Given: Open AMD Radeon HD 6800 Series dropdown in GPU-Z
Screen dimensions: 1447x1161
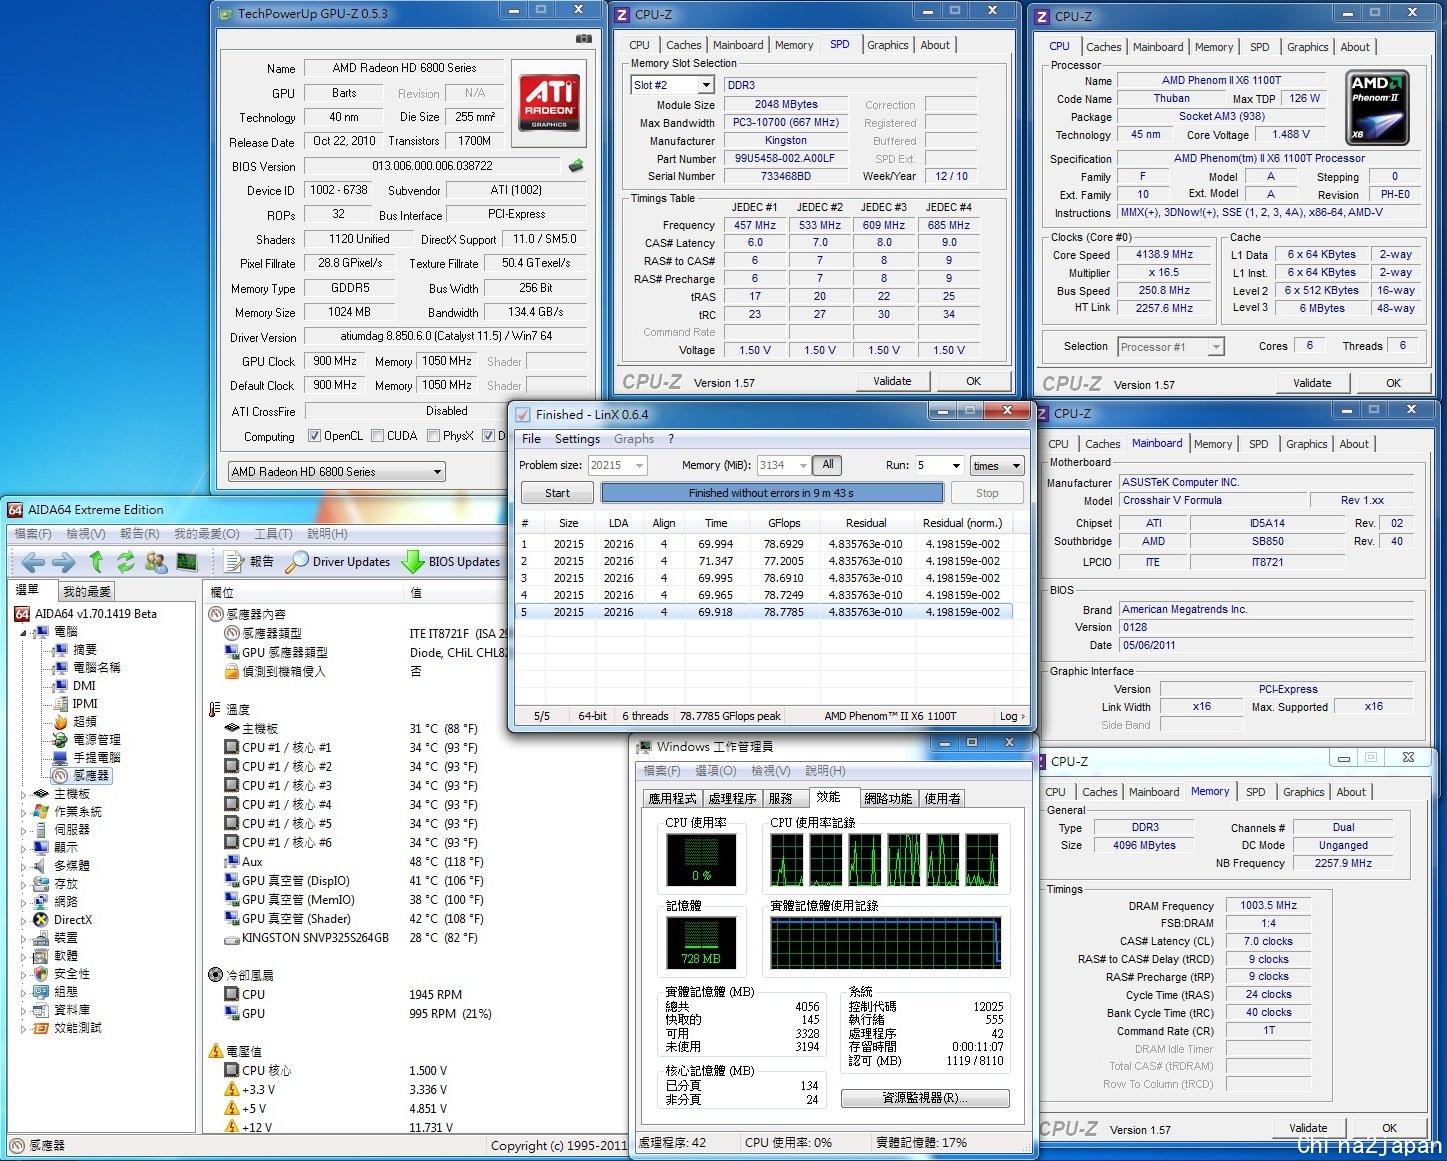Looking at the screenshot, I should 337,472.
